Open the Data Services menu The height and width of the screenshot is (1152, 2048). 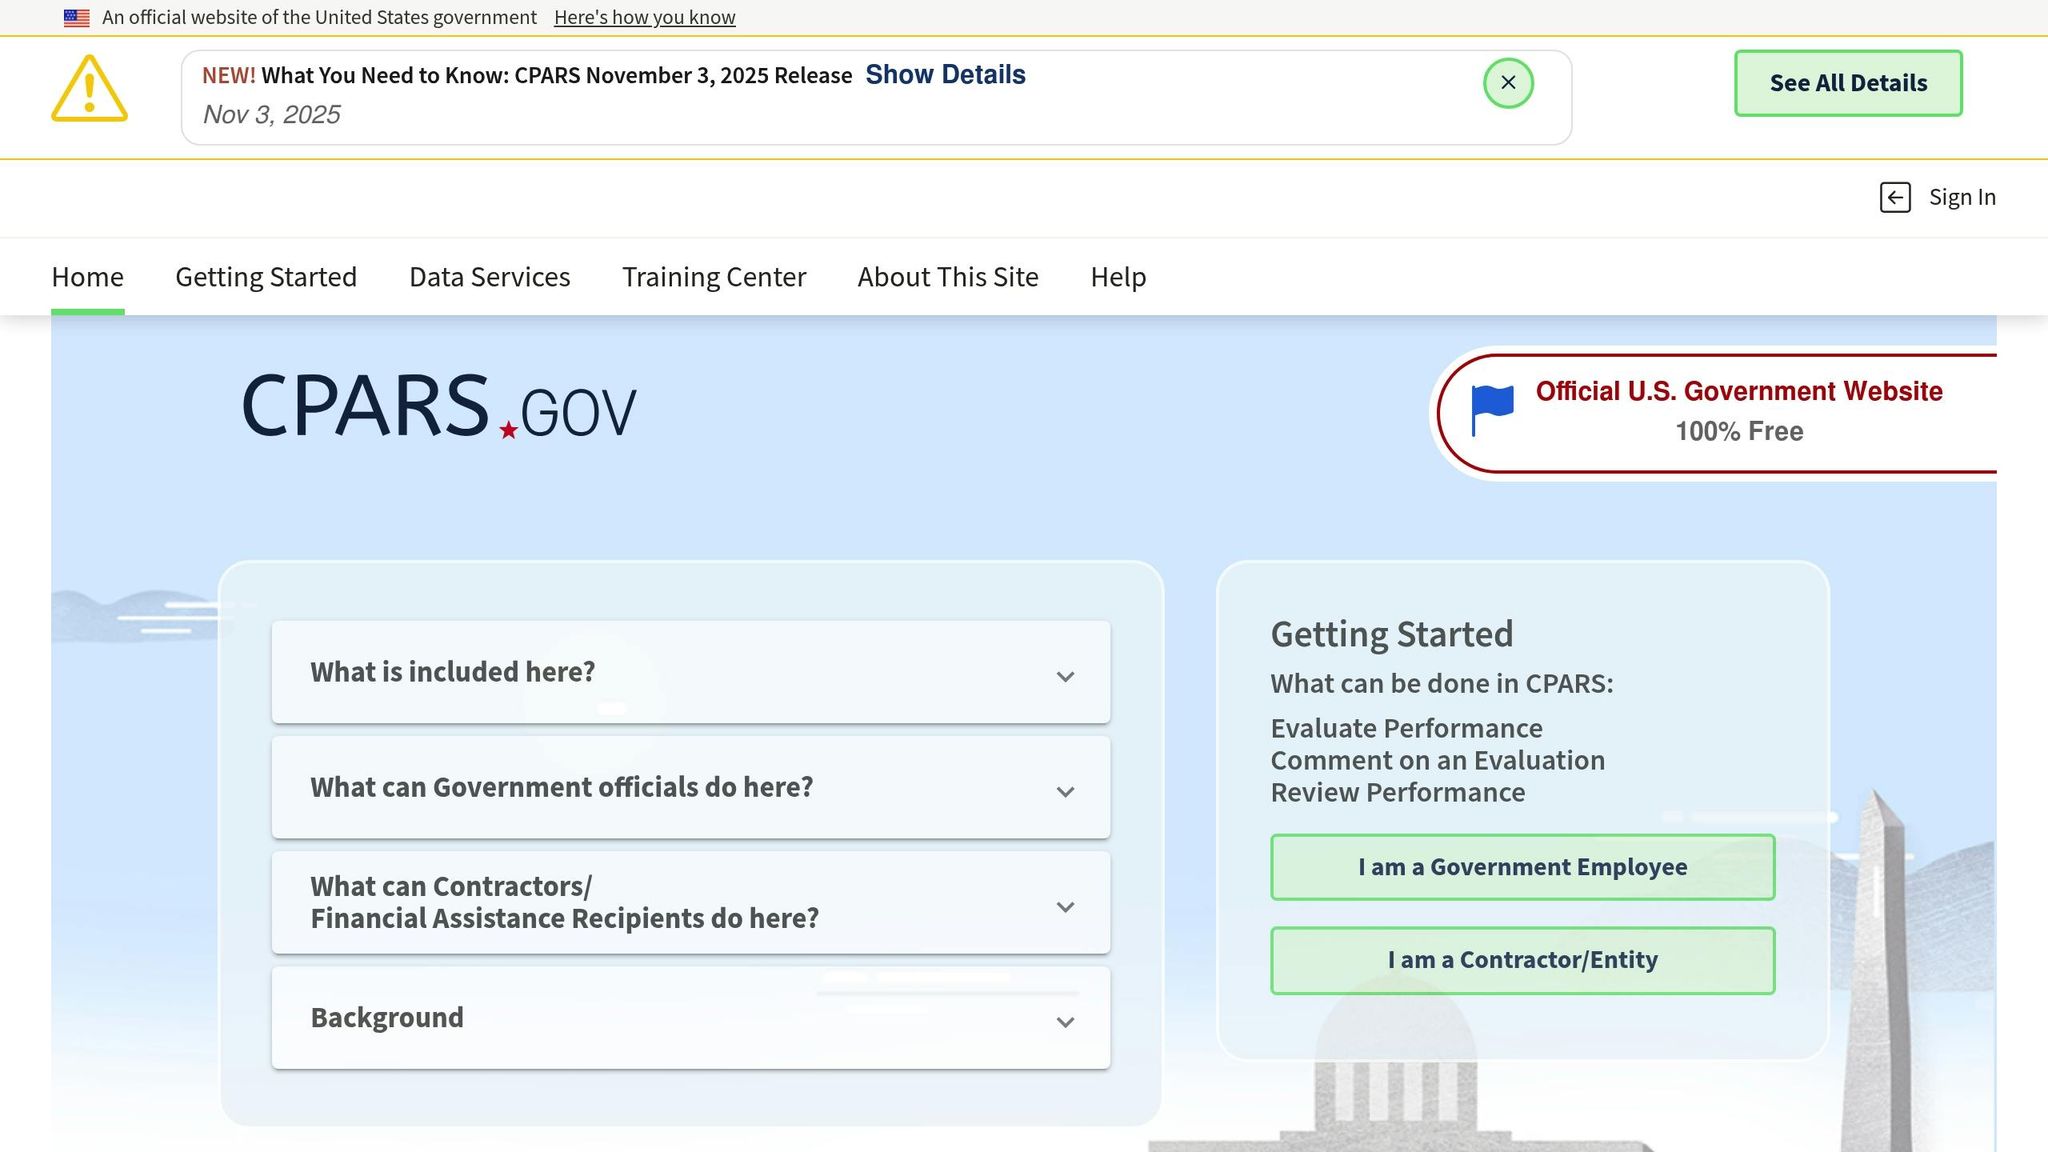(489, 277)
